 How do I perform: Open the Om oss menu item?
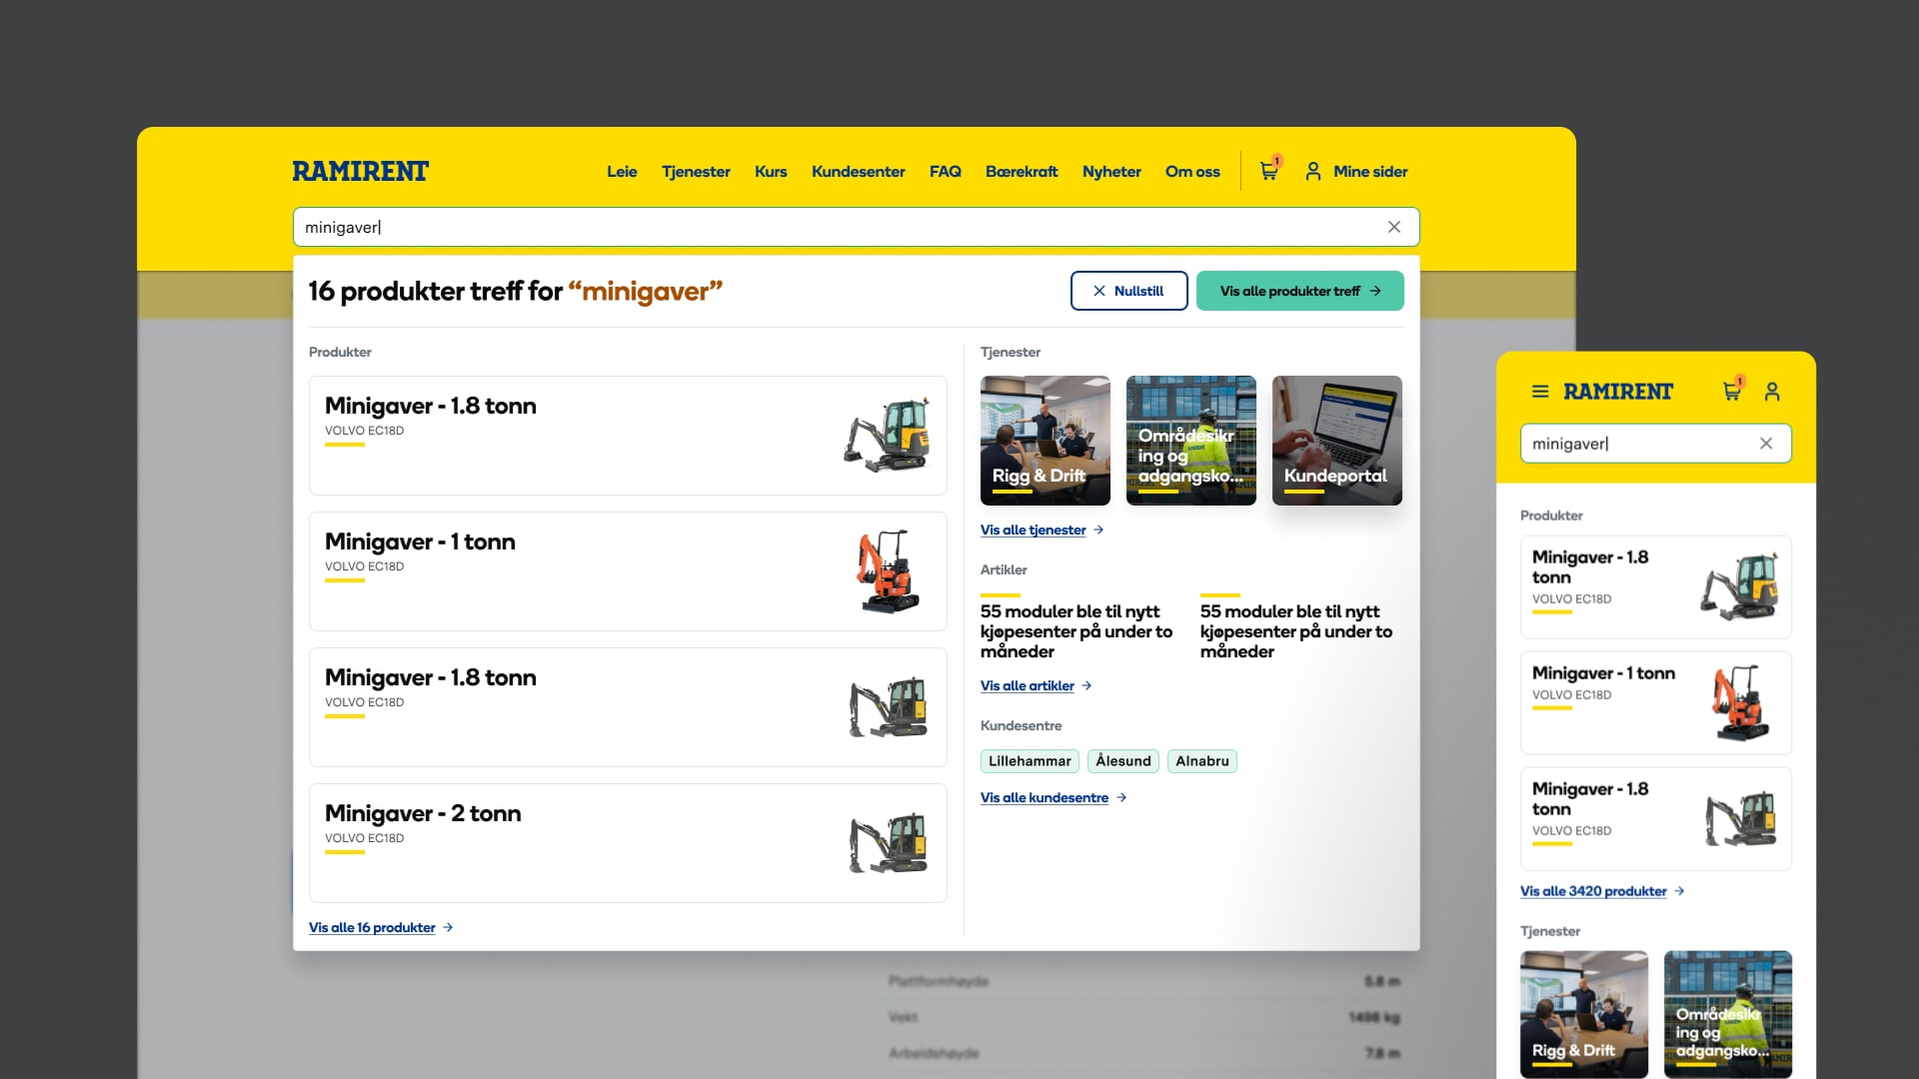click(x=1192, y=171)
